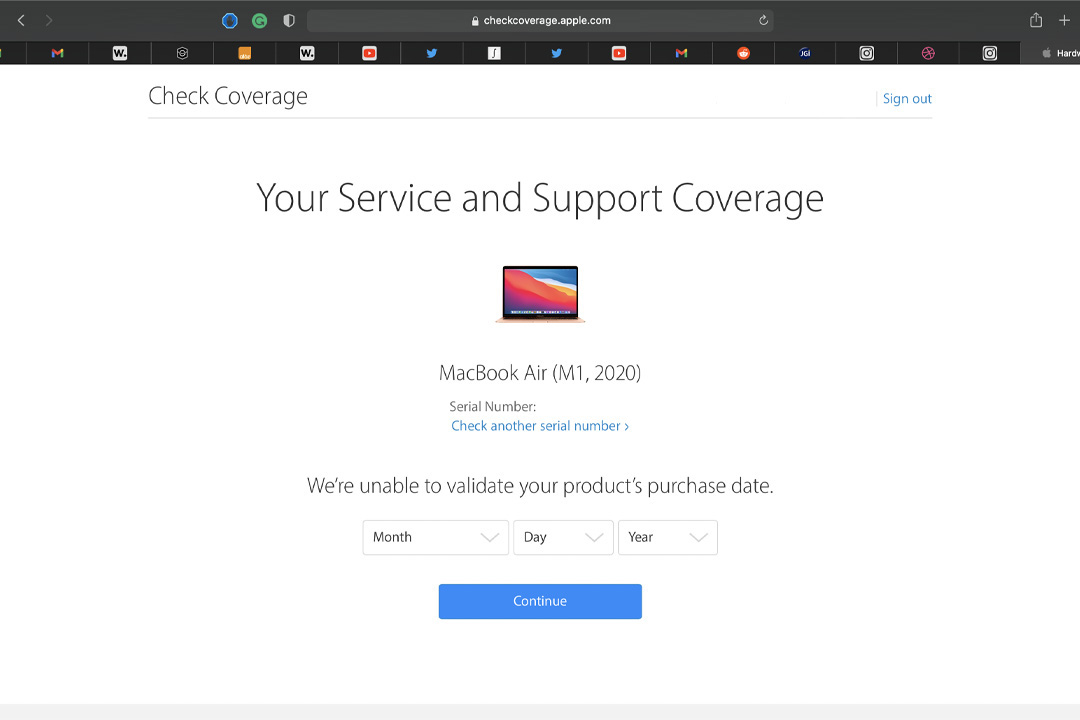
Task: Show the Privacy Report shield
Action: pyautogui.click(x=289, y=21)
